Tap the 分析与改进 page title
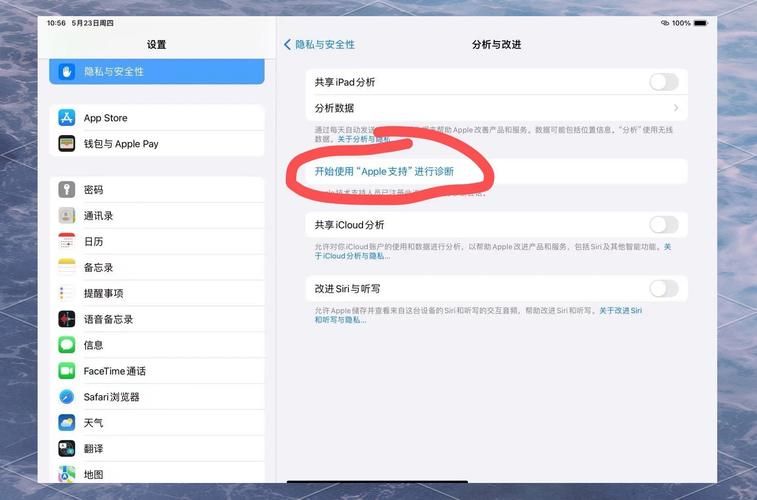This screenshot has height=500, width=757. 496,44
